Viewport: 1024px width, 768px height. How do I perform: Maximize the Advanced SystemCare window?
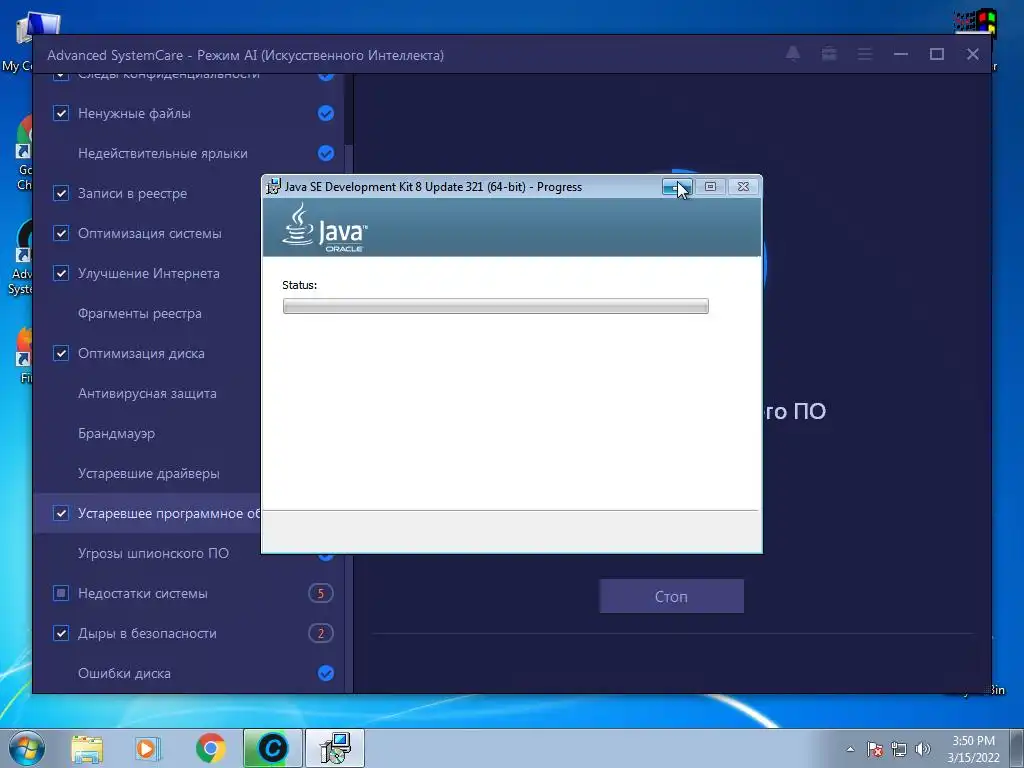[937, 54]
